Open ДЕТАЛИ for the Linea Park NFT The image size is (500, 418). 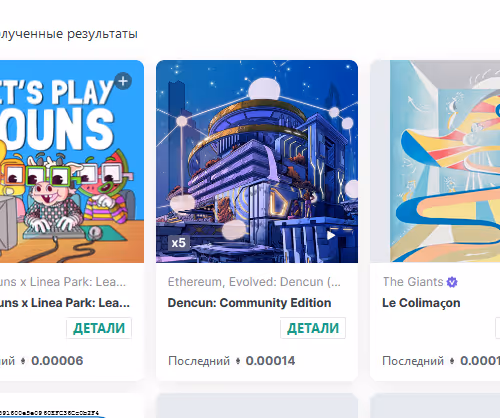99,328
